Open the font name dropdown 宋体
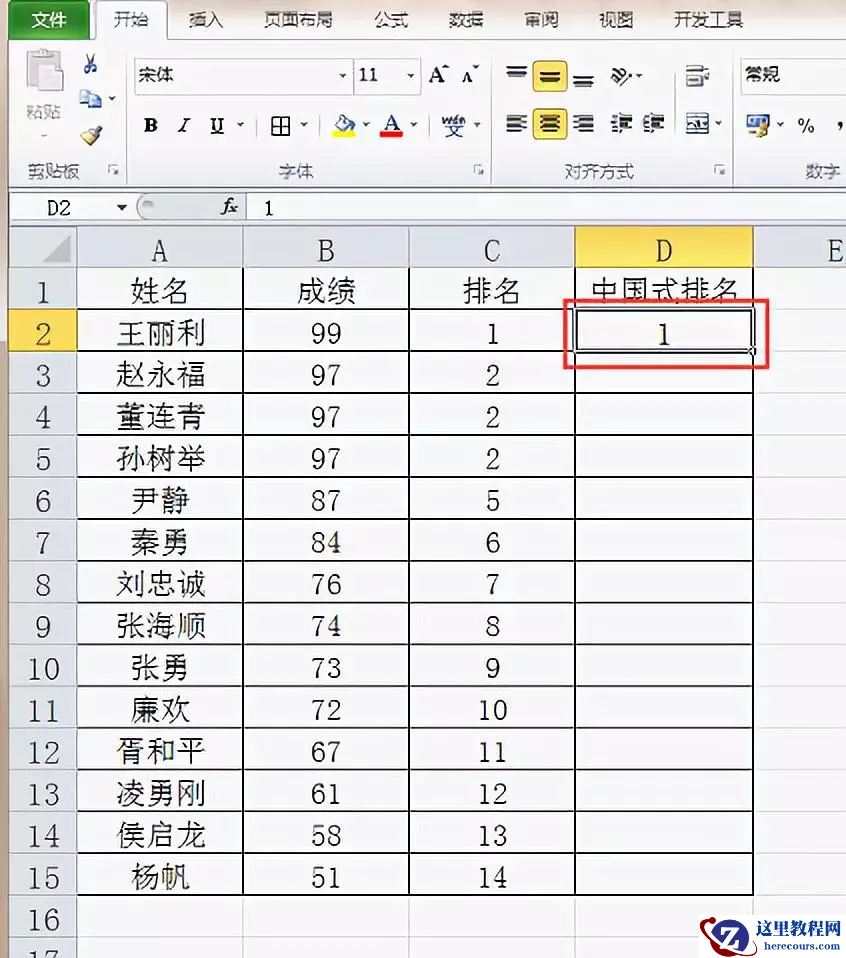The width and height of the screenshot is (846, 958). coord(343,76)
